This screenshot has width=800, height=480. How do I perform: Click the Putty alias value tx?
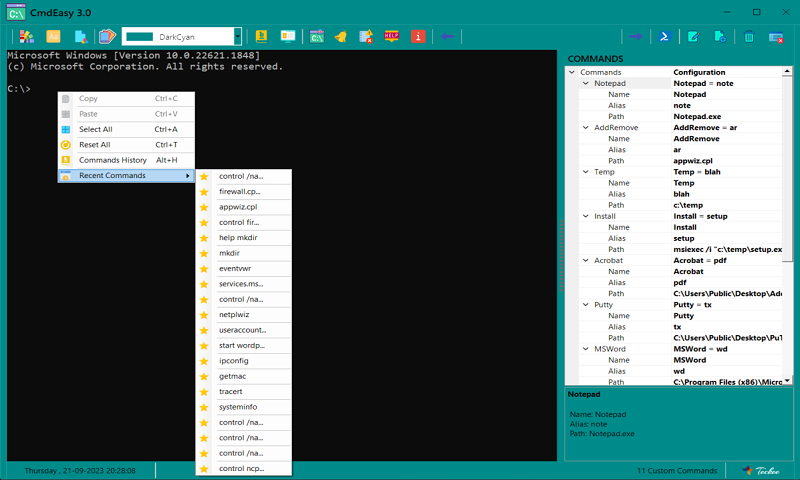[677, 327]
